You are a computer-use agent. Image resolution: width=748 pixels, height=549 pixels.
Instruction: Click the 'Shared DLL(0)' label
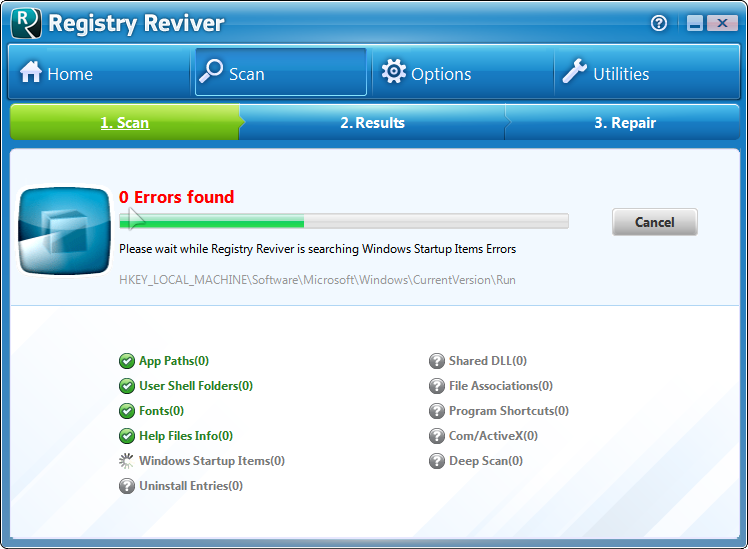[x=488, y=361]
